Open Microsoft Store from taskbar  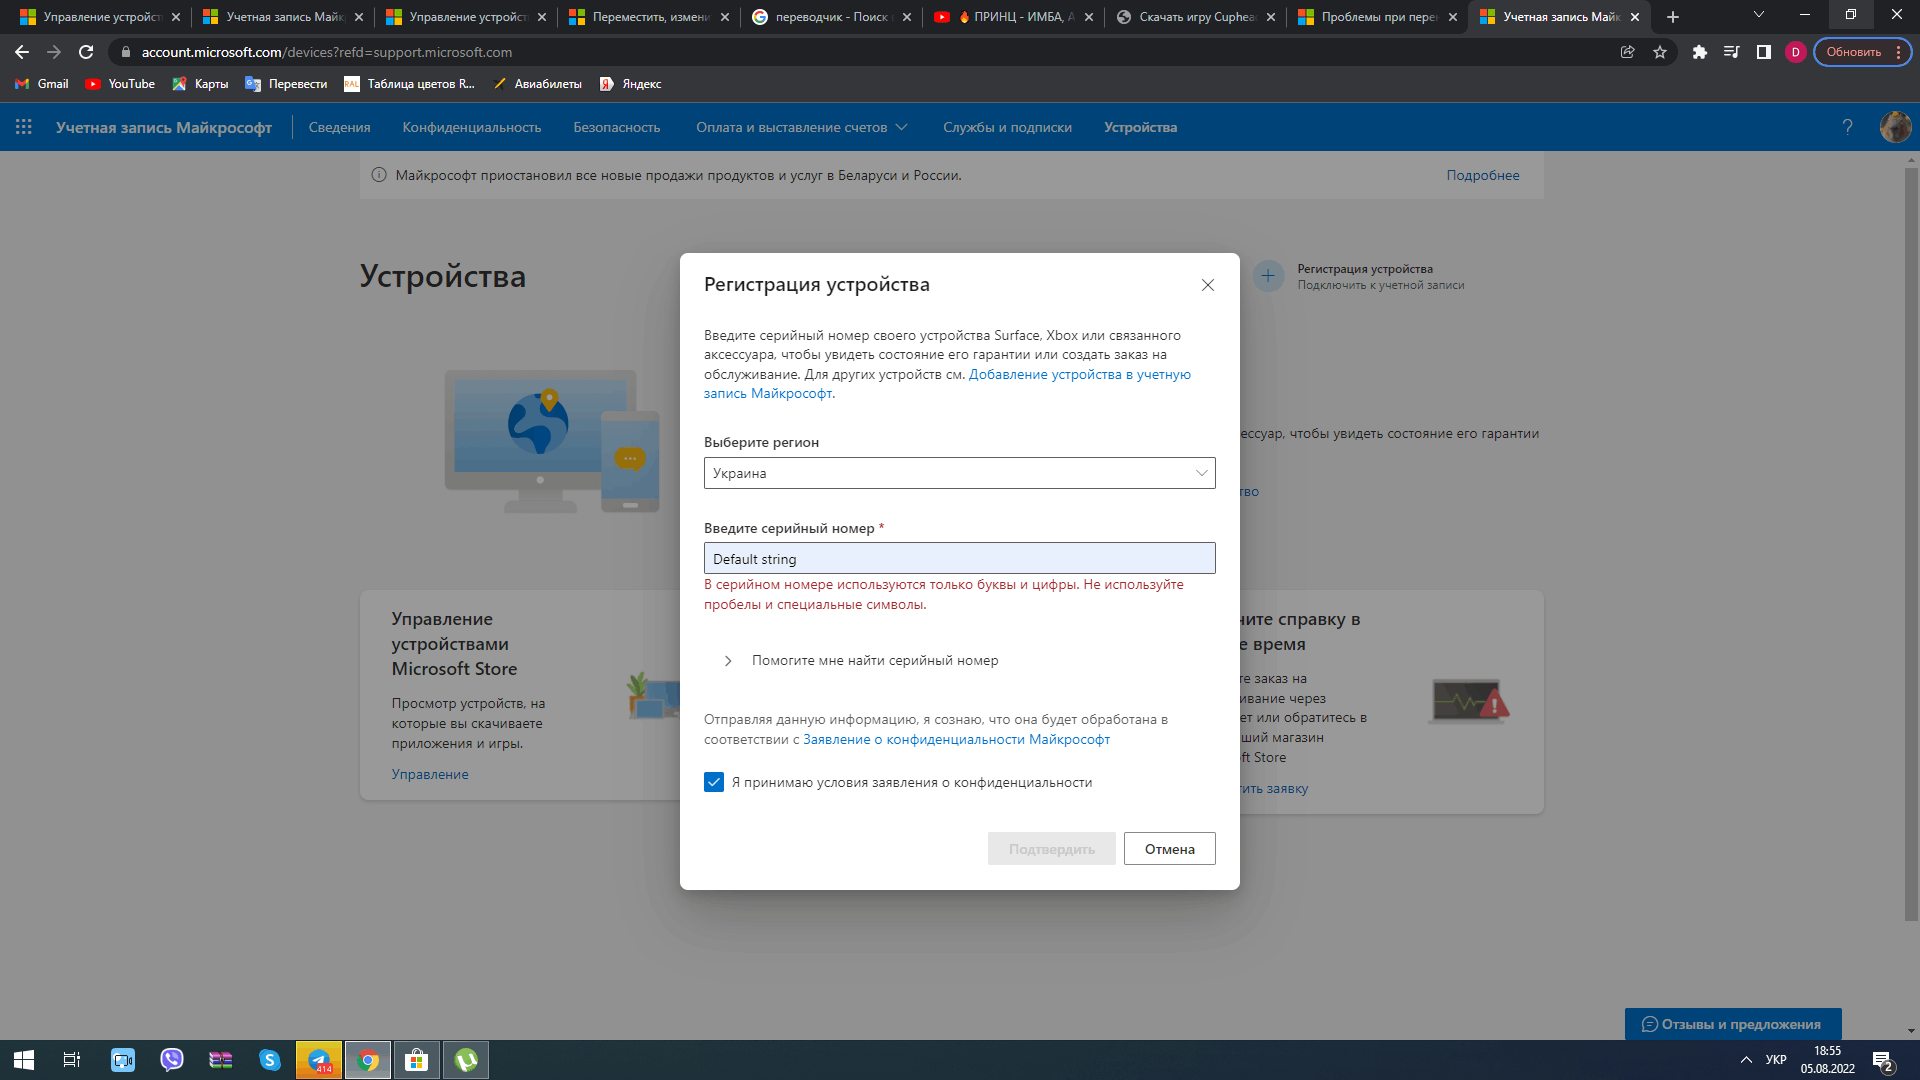click(x=417, y=1060)
